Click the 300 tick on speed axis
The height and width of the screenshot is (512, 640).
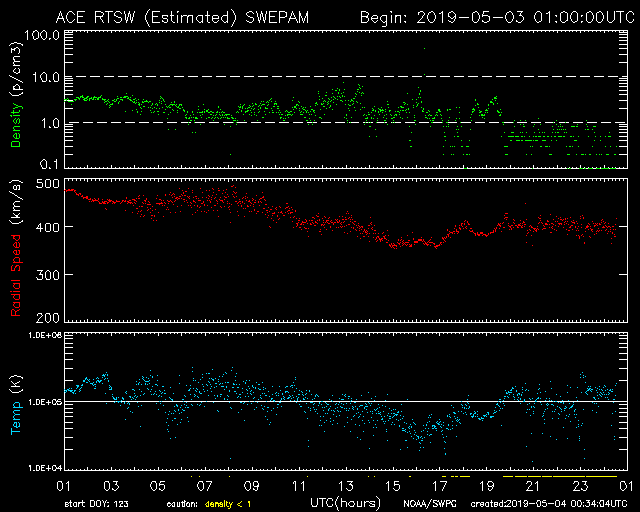point(47,274)
